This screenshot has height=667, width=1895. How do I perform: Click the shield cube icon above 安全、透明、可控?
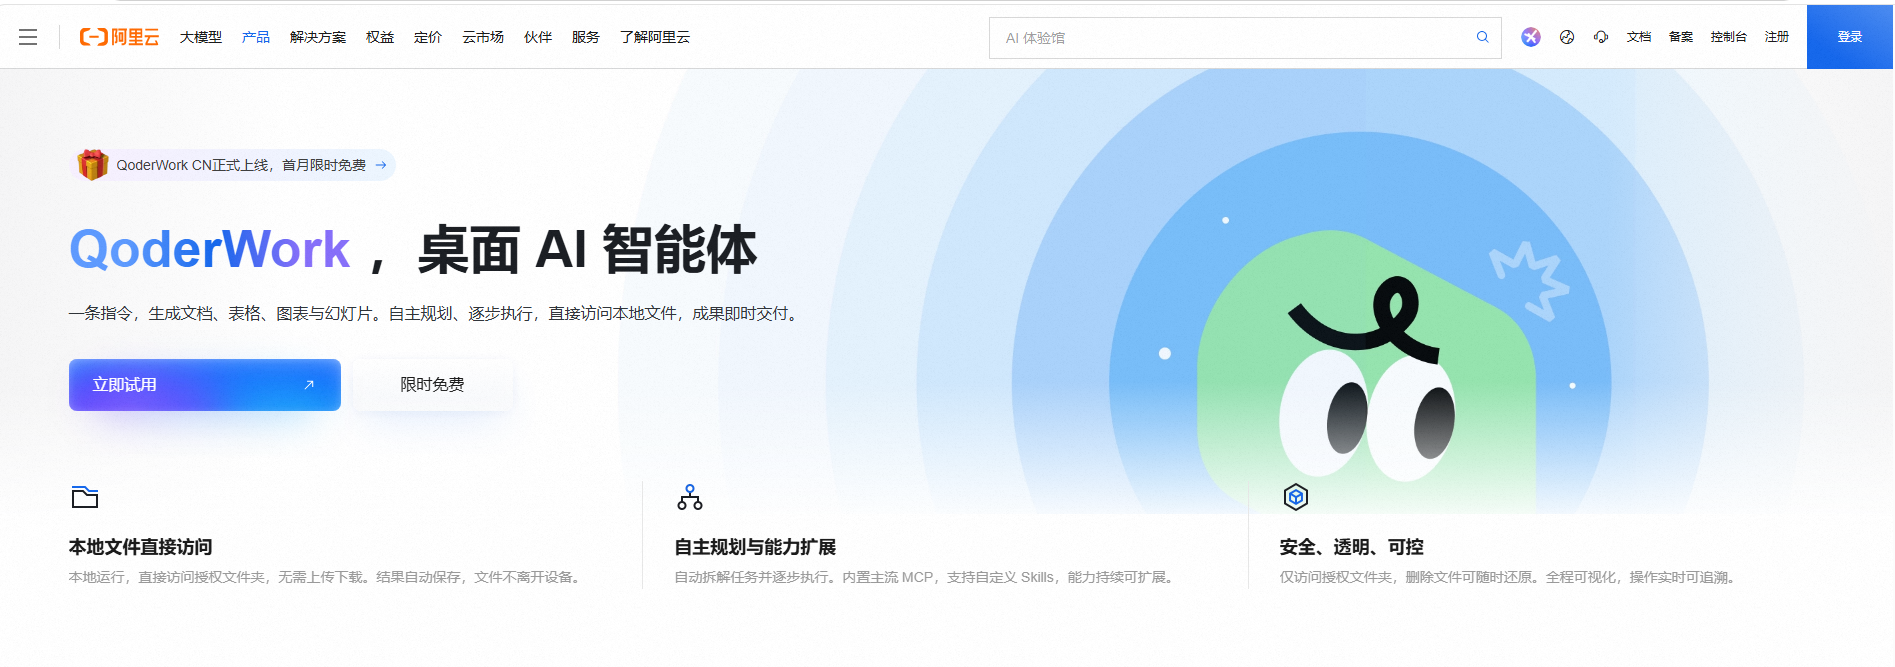(x=1296, y=497)
